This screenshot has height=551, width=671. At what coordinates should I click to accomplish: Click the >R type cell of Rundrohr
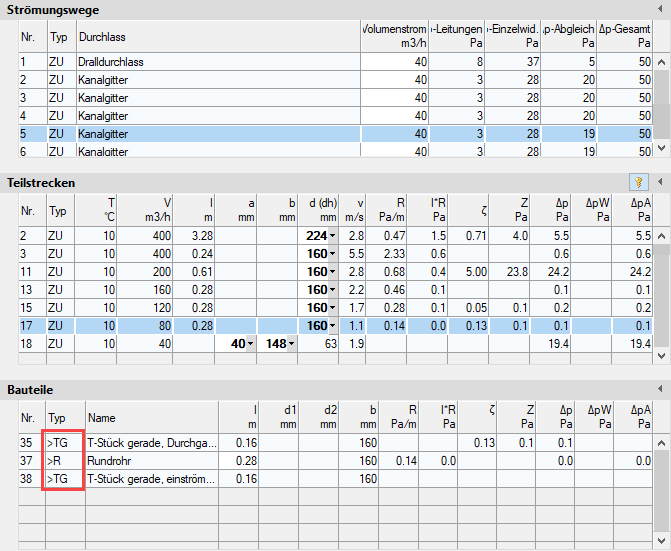[x=65, y=461]
